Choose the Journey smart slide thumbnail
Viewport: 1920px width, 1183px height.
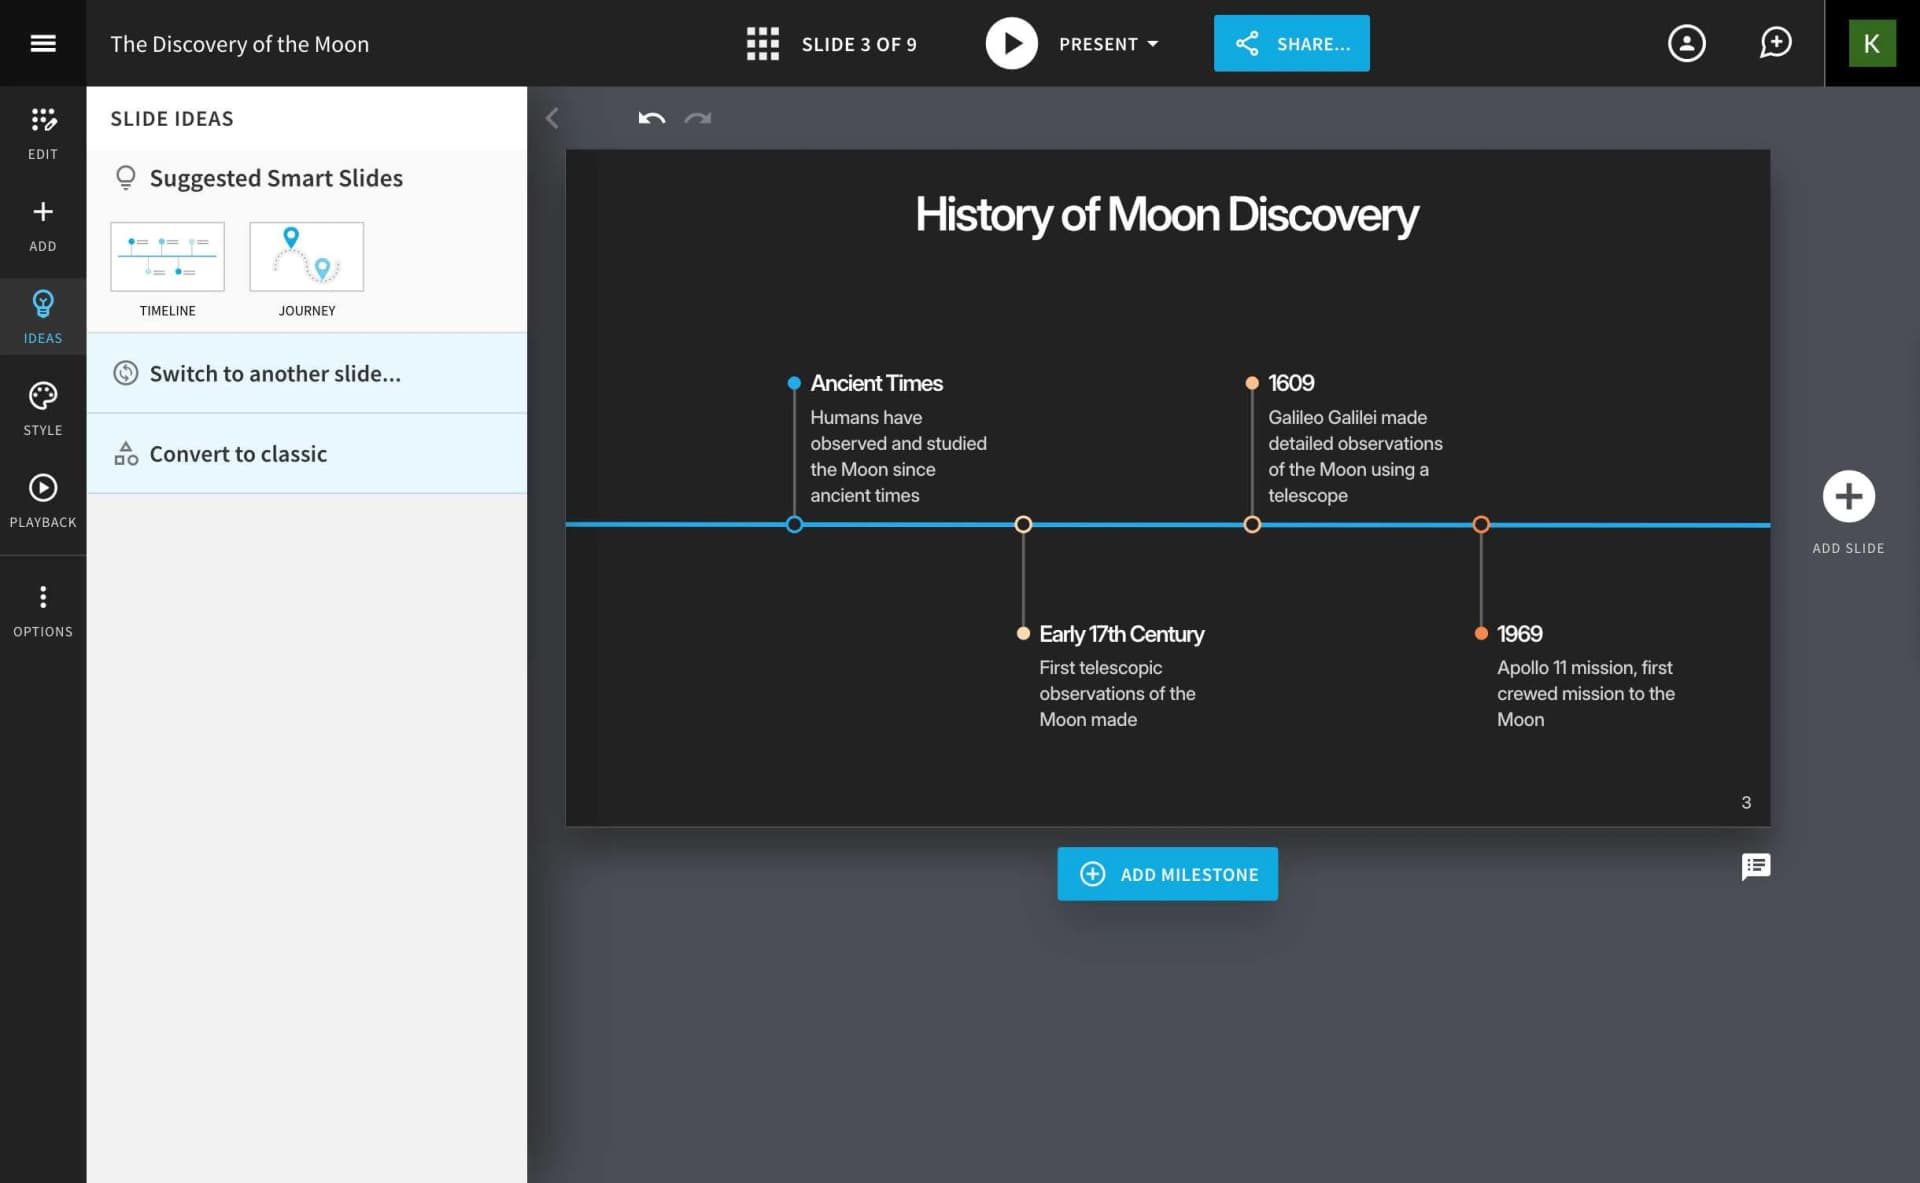pyautogui.click(x=307, y=257)
